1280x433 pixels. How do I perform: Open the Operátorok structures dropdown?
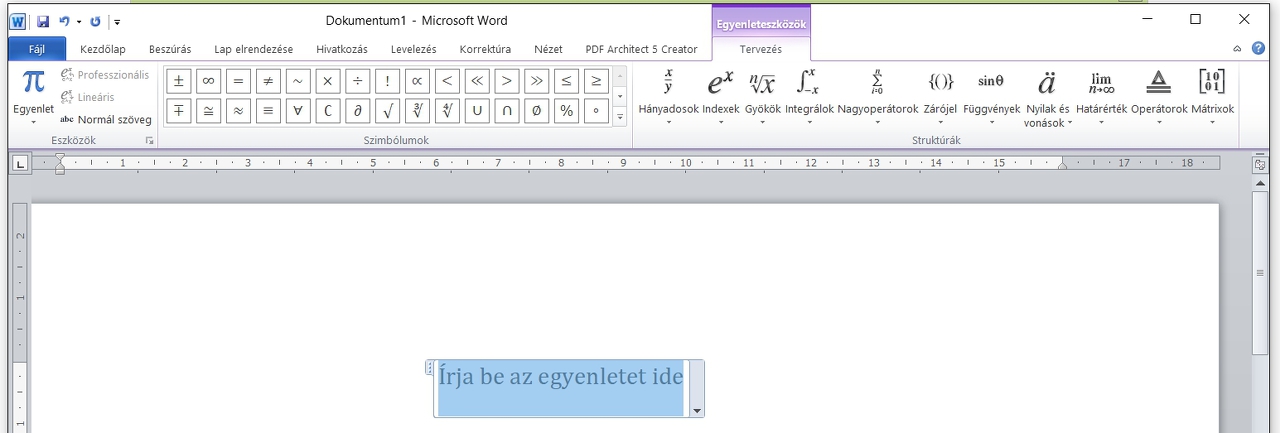(x=1158, y=96)
